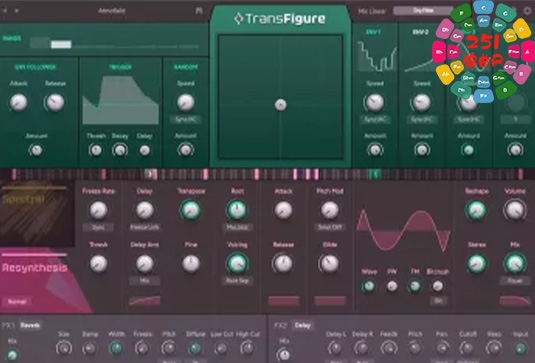This screenshot has width=535, height=363.
Task: Open Mix selector under Delay Amt
Action: click(145, 281)
